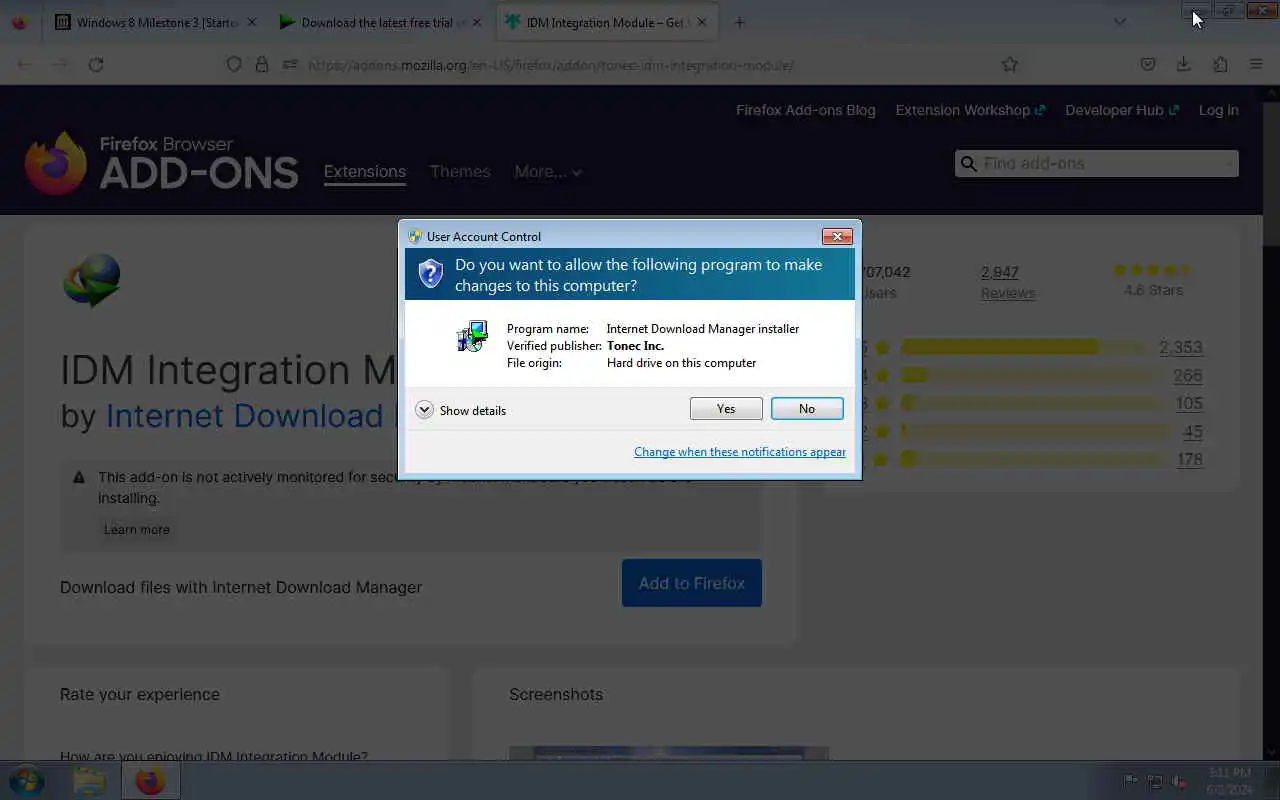Open Firefox Add-ons Blog link

(x=806, y=110)
